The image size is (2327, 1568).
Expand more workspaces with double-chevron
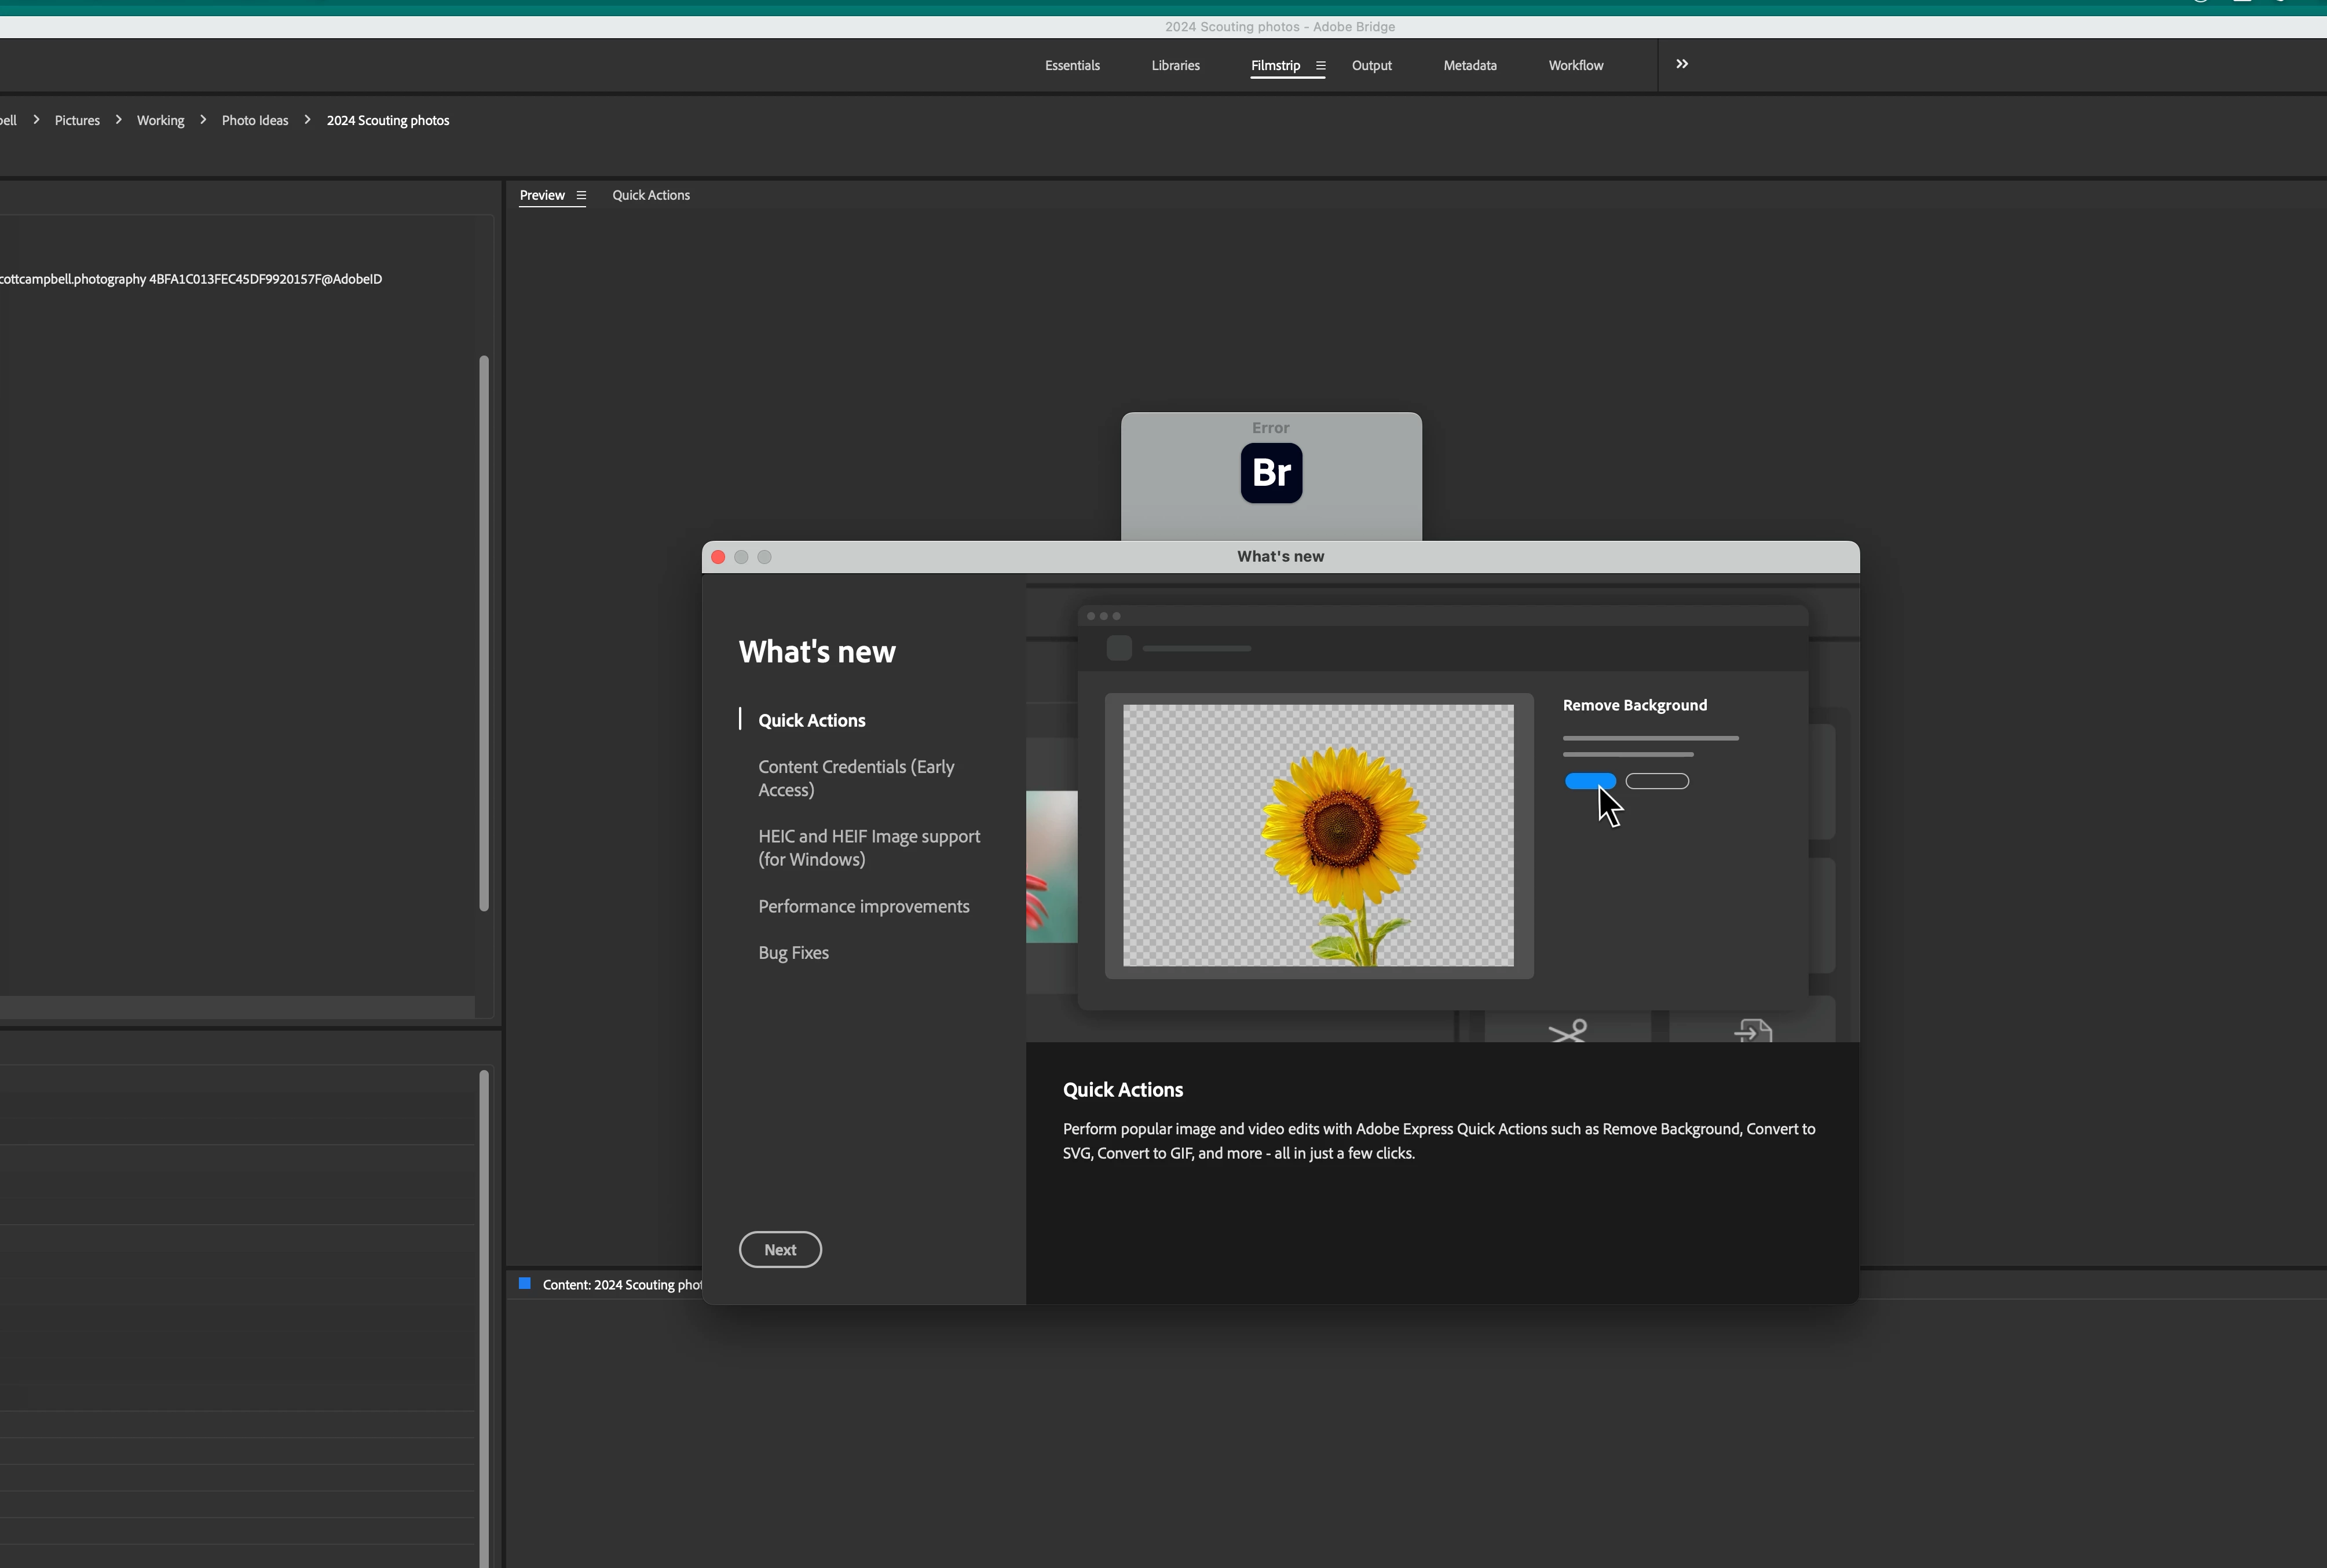pyautogui.click(x=1682, y=64)
